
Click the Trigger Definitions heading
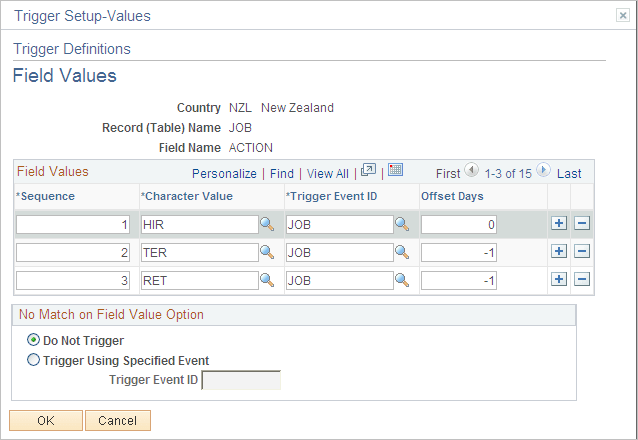(x=72, y=49)
